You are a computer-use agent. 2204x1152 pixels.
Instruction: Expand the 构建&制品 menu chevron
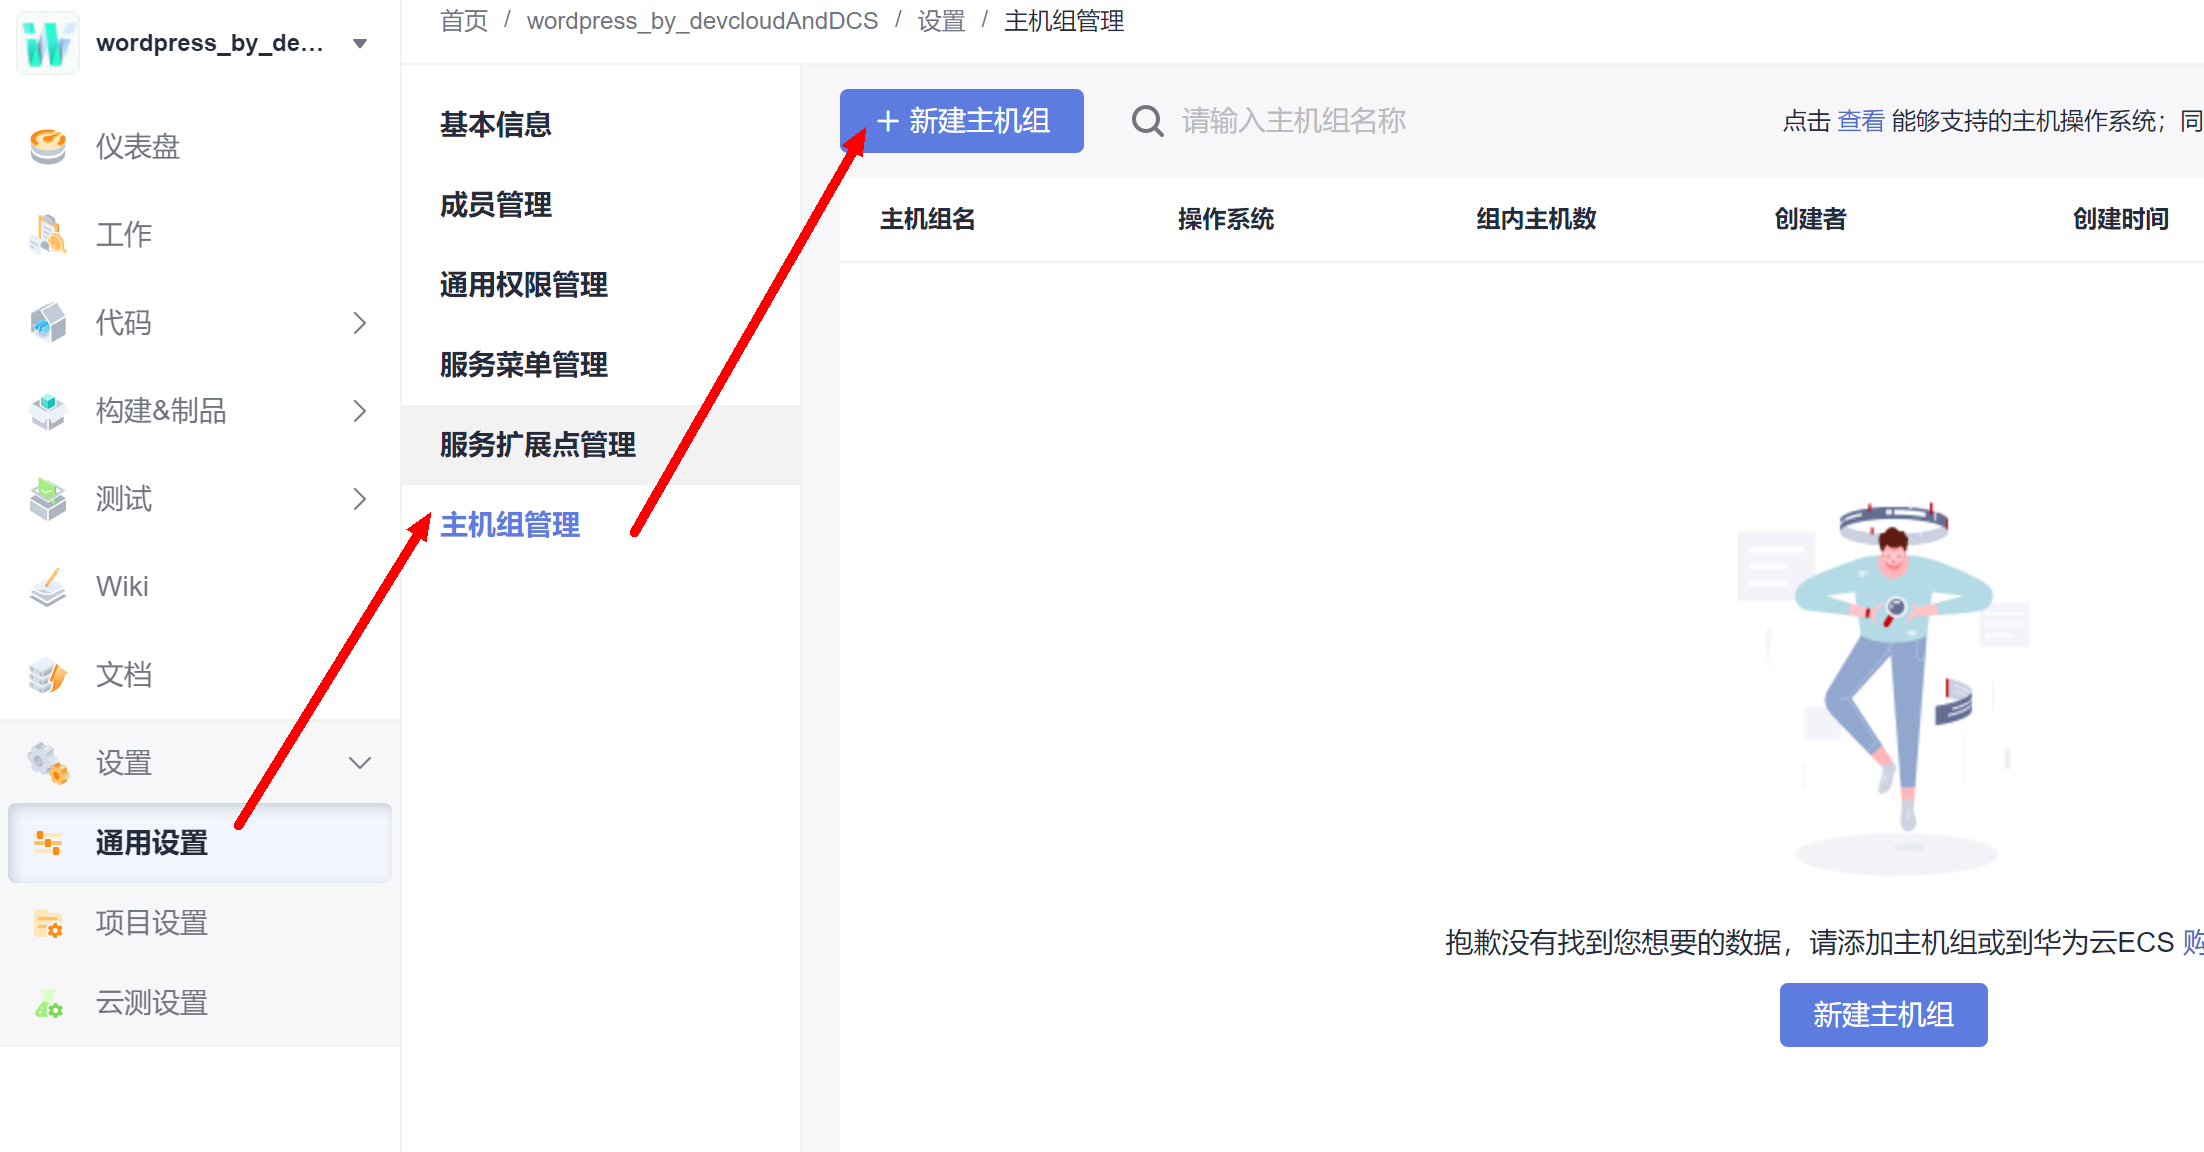(360, 411)
